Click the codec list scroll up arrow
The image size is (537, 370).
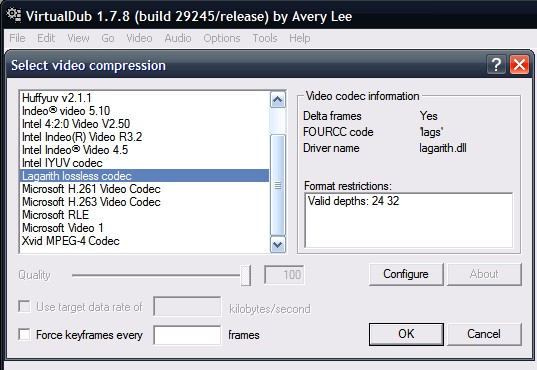[277, 100]
